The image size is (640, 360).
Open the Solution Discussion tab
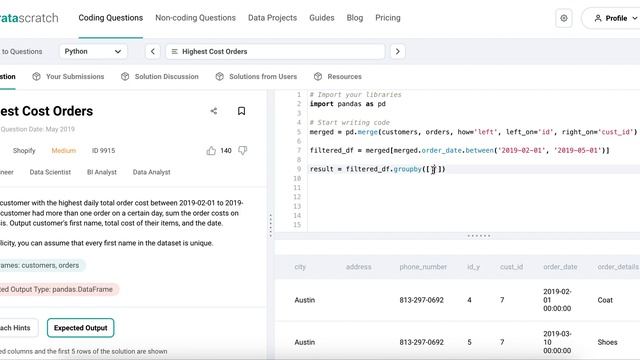tap(167, 76)
